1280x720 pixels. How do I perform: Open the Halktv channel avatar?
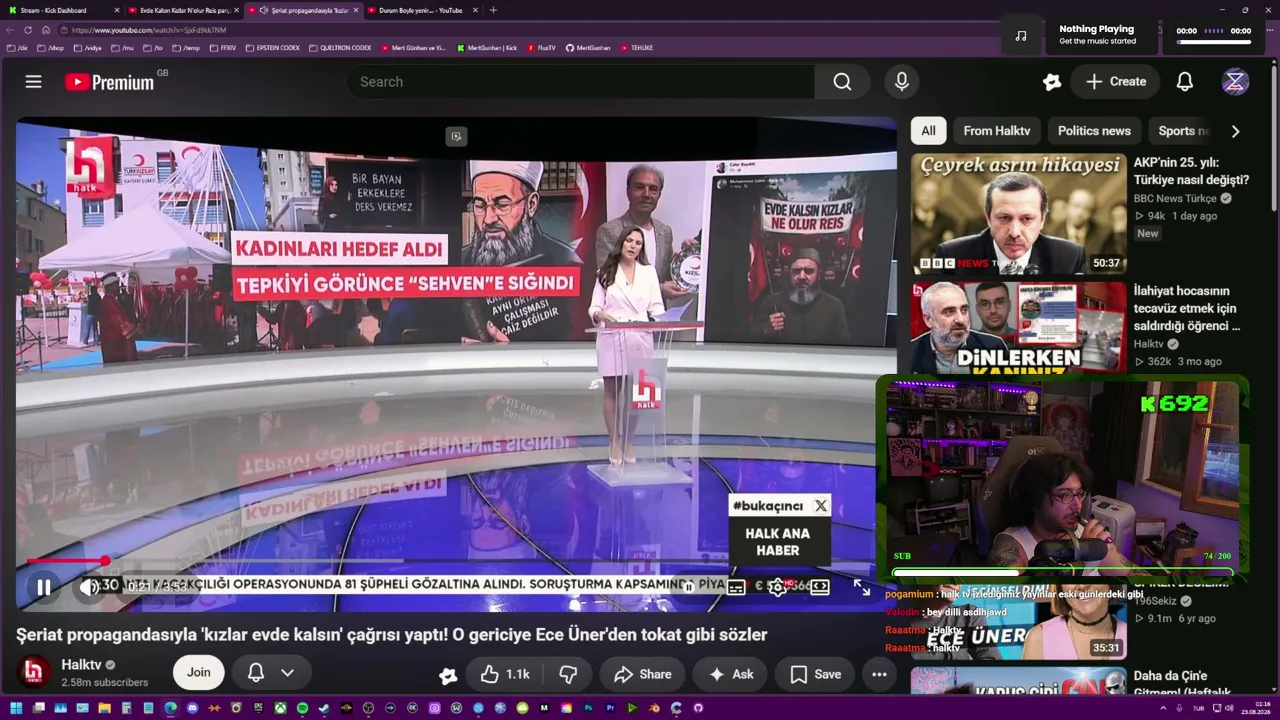point(34,672)
